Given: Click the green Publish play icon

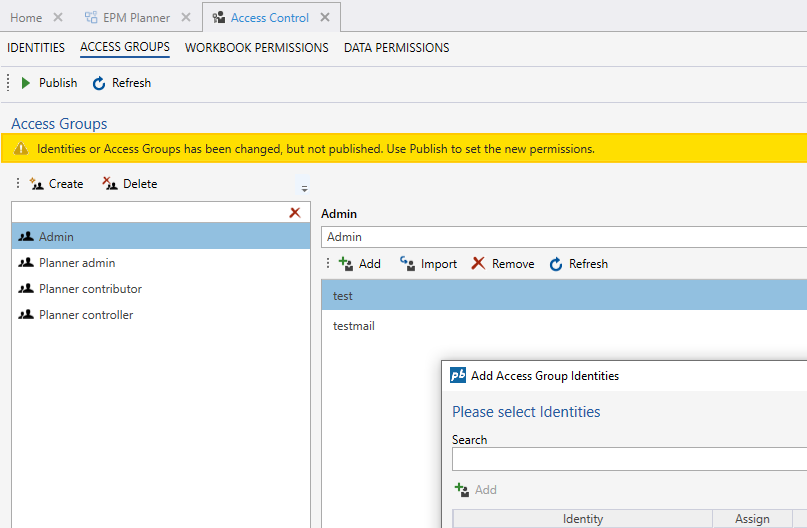Looking at the screenshot, I should 26,83.
